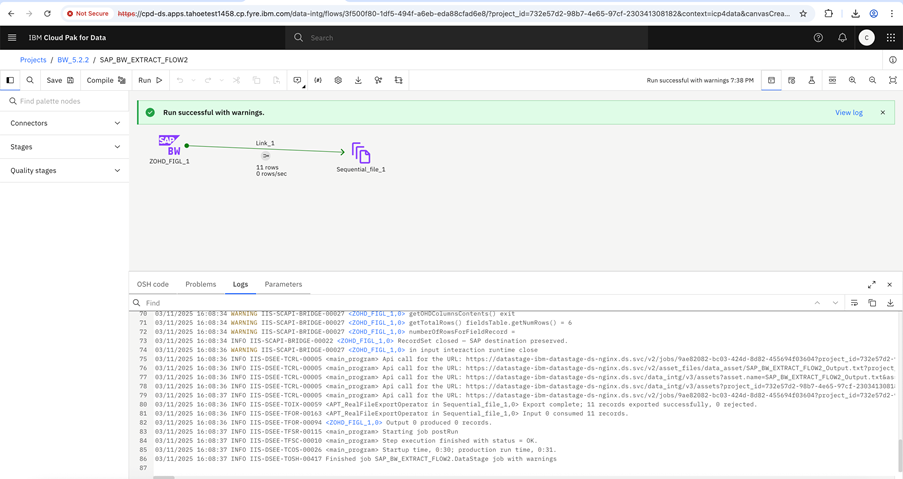Click the arrange canvas layout icon

tap(399, 80)
